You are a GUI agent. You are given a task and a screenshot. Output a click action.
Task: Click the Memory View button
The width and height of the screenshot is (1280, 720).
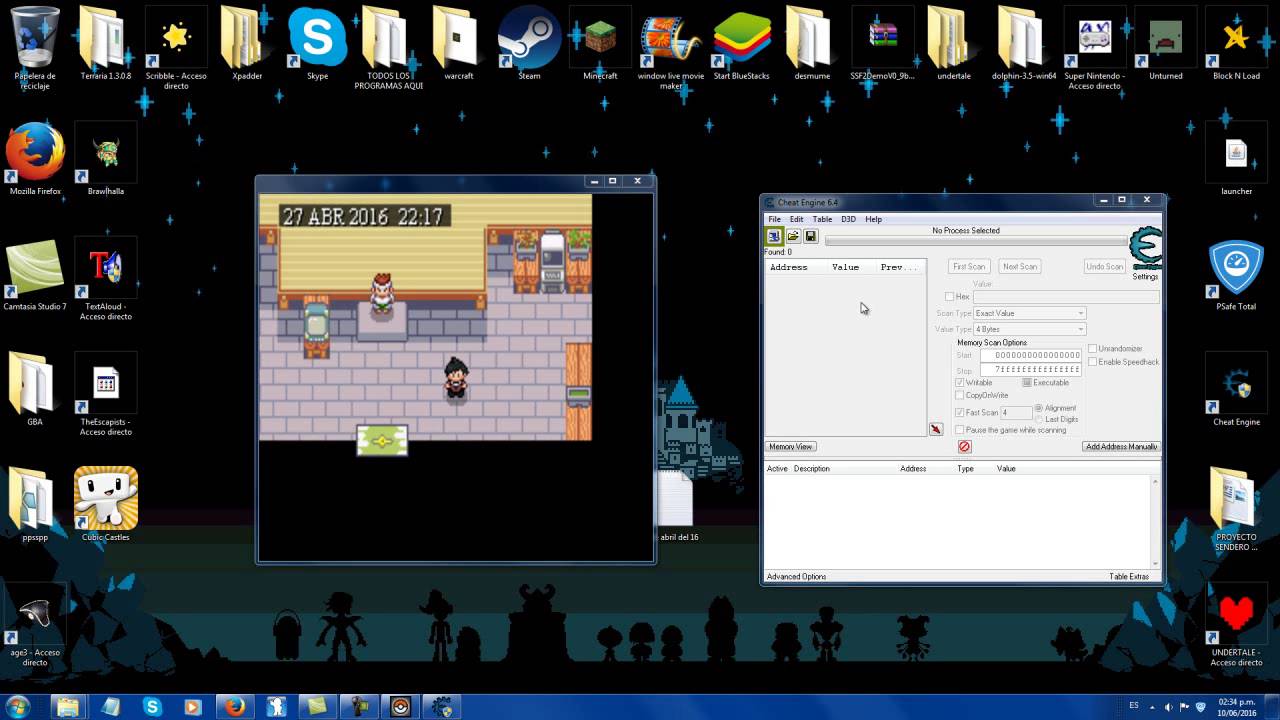point(791,447)
